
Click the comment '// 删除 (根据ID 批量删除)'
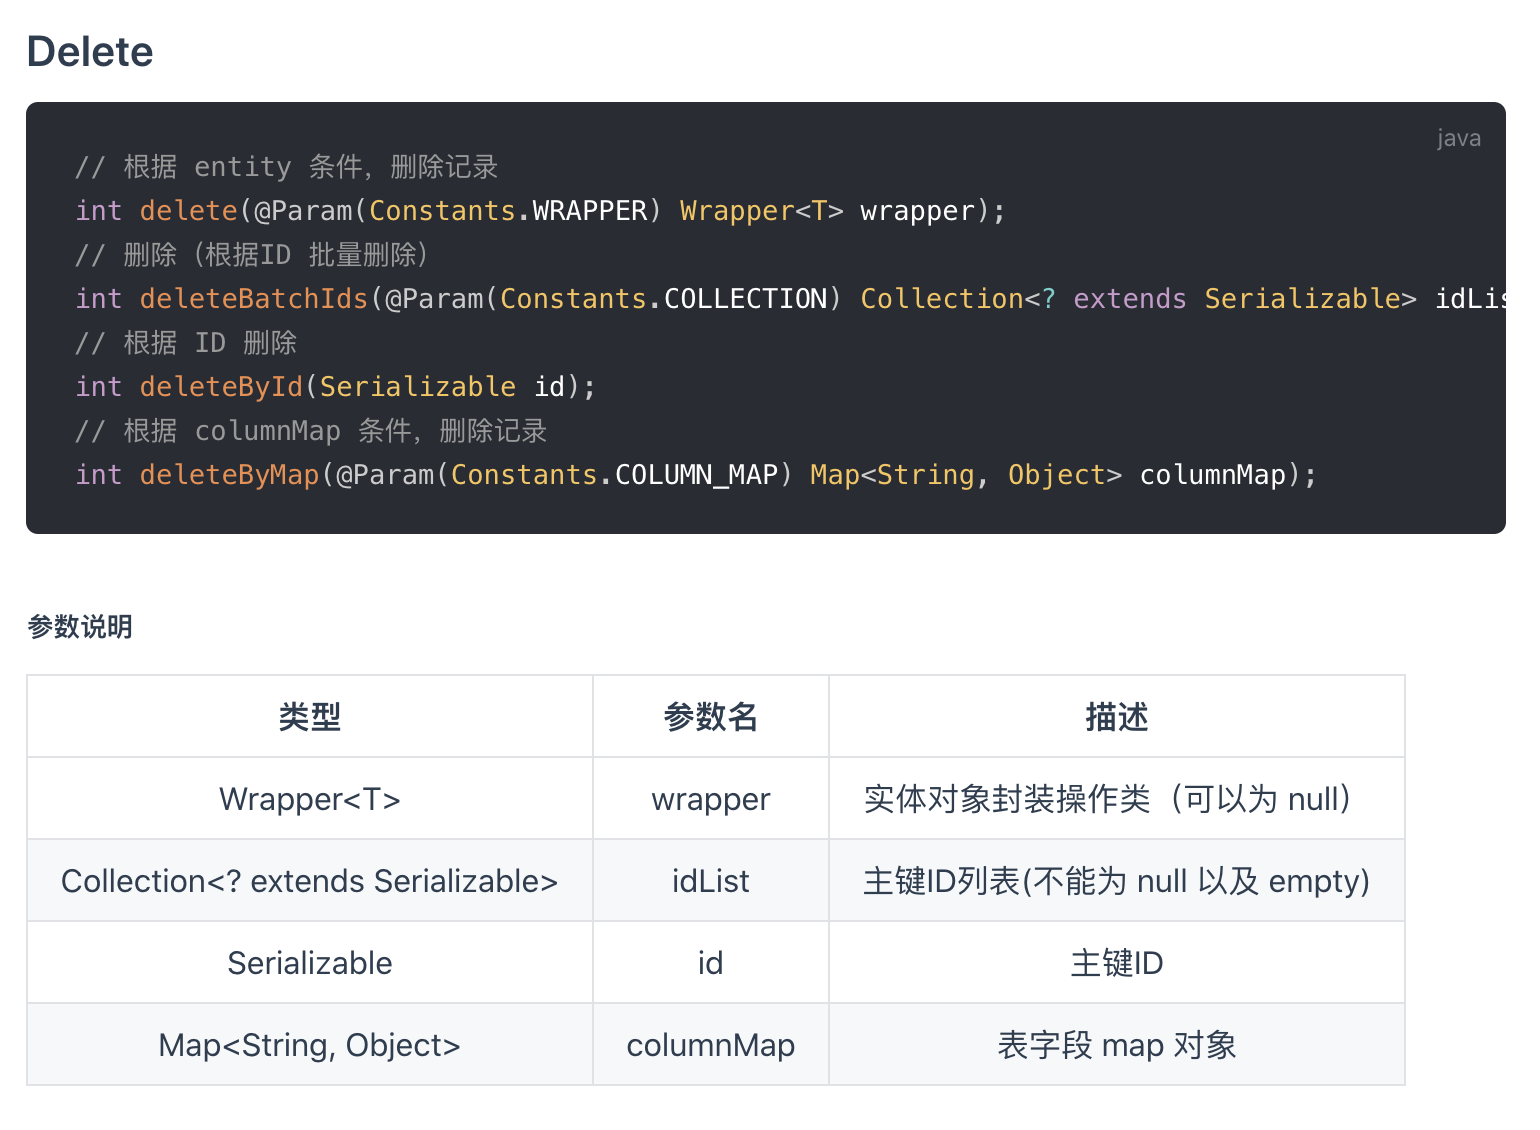click(252, 255)
